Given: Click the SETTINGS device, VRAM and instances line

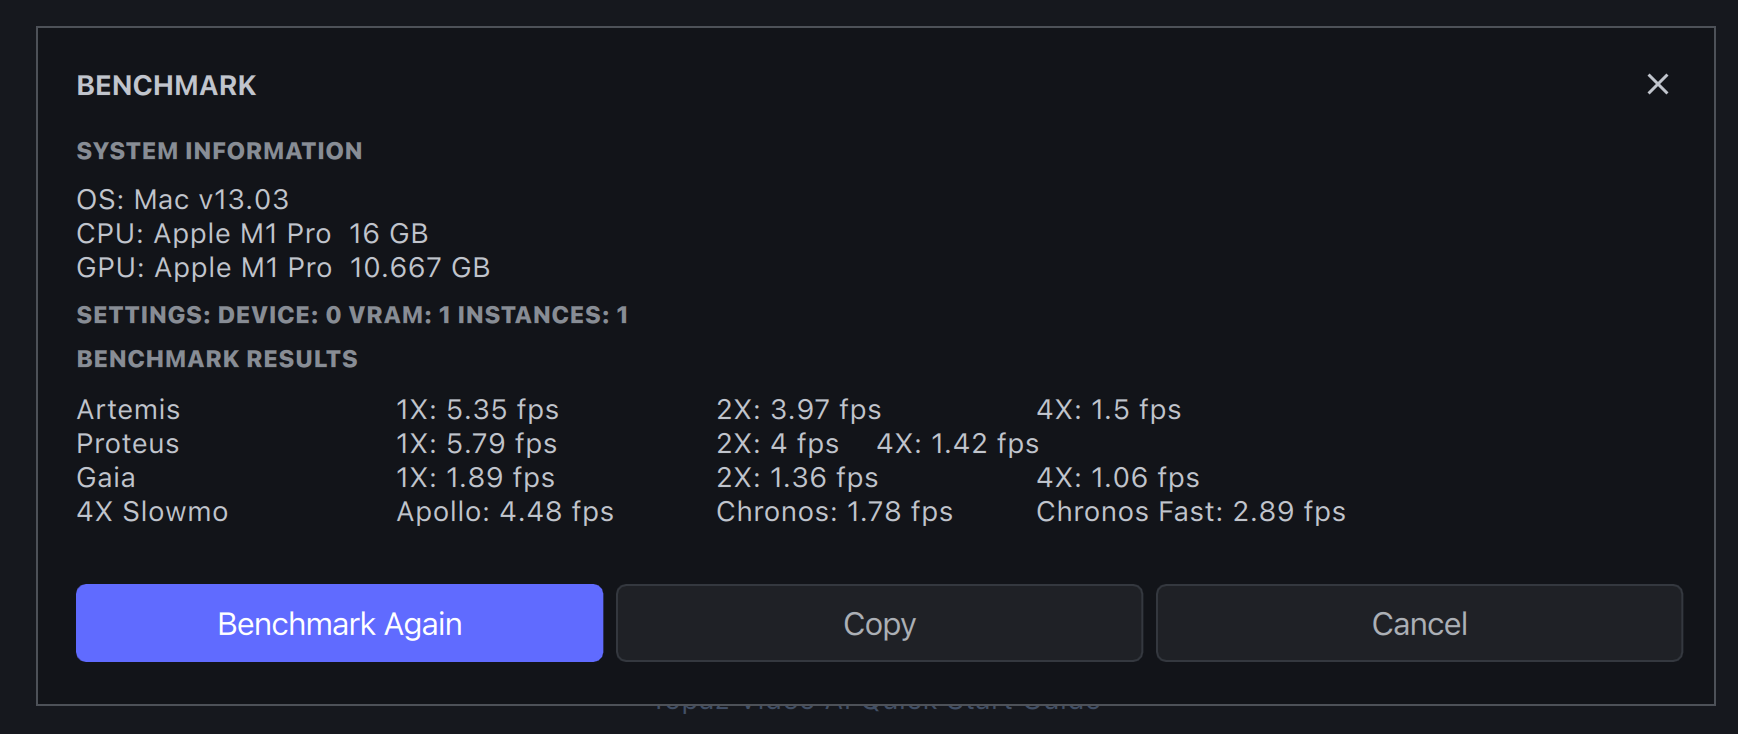Looking at the screenshot, I should pyautogui.click(x=352, y=315).
